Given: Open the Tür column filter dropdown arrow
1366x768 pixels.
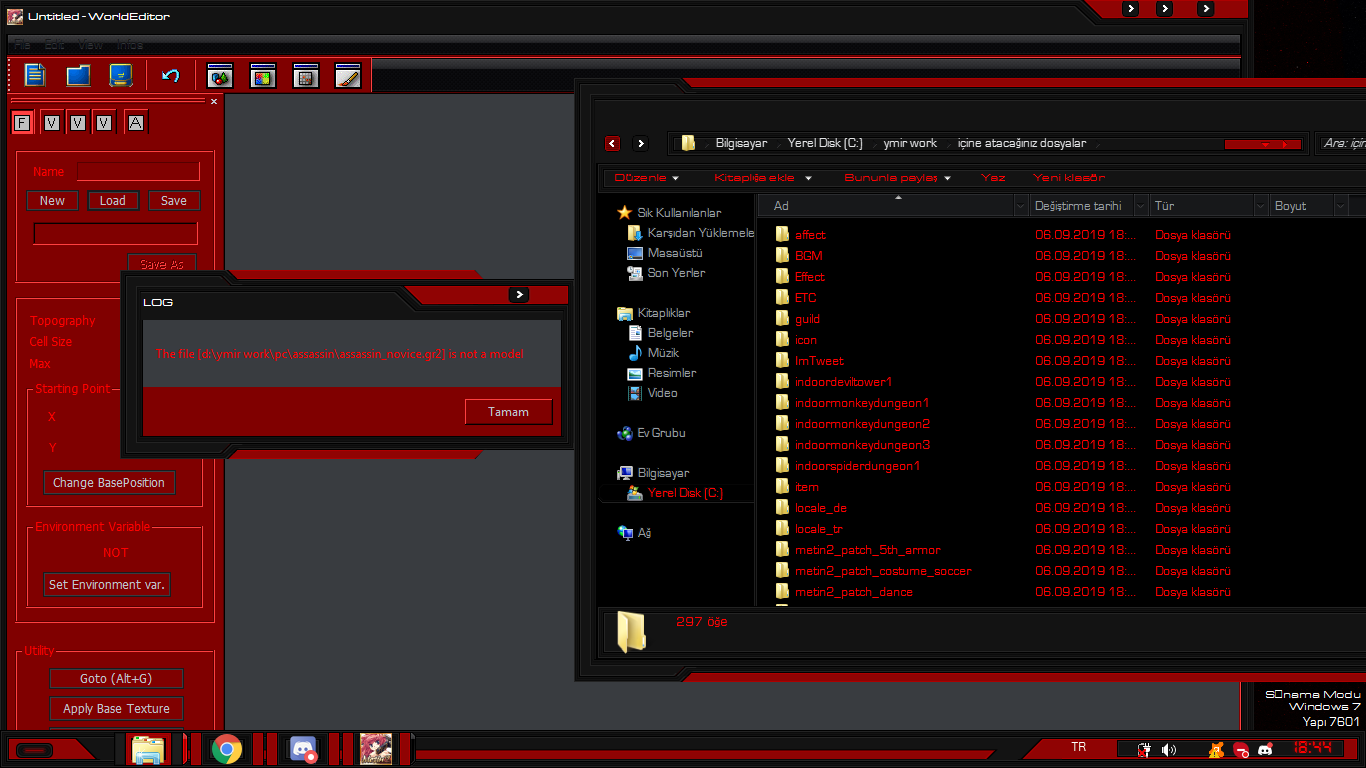Looking at the screenshot, I should [x=1261, y=206].
